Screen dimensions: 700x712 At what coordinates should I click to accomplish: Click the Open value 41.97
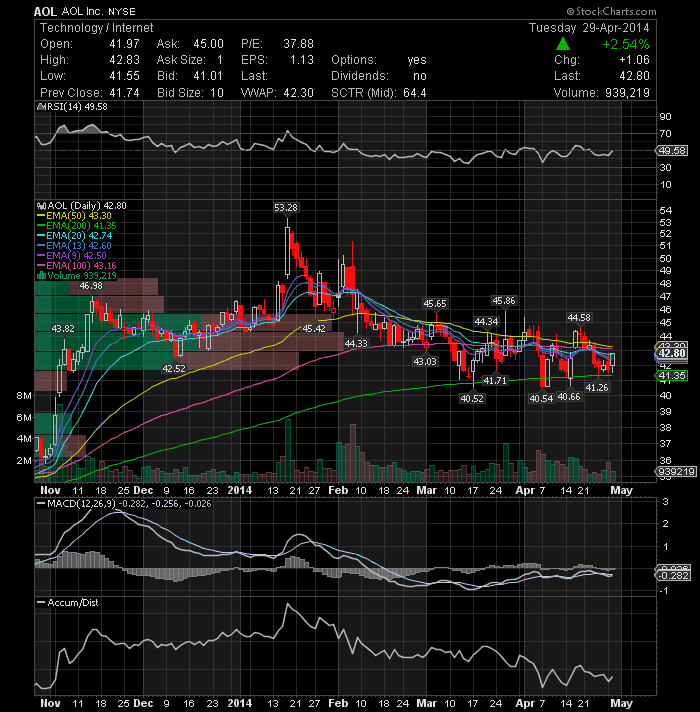coord(124,44)
